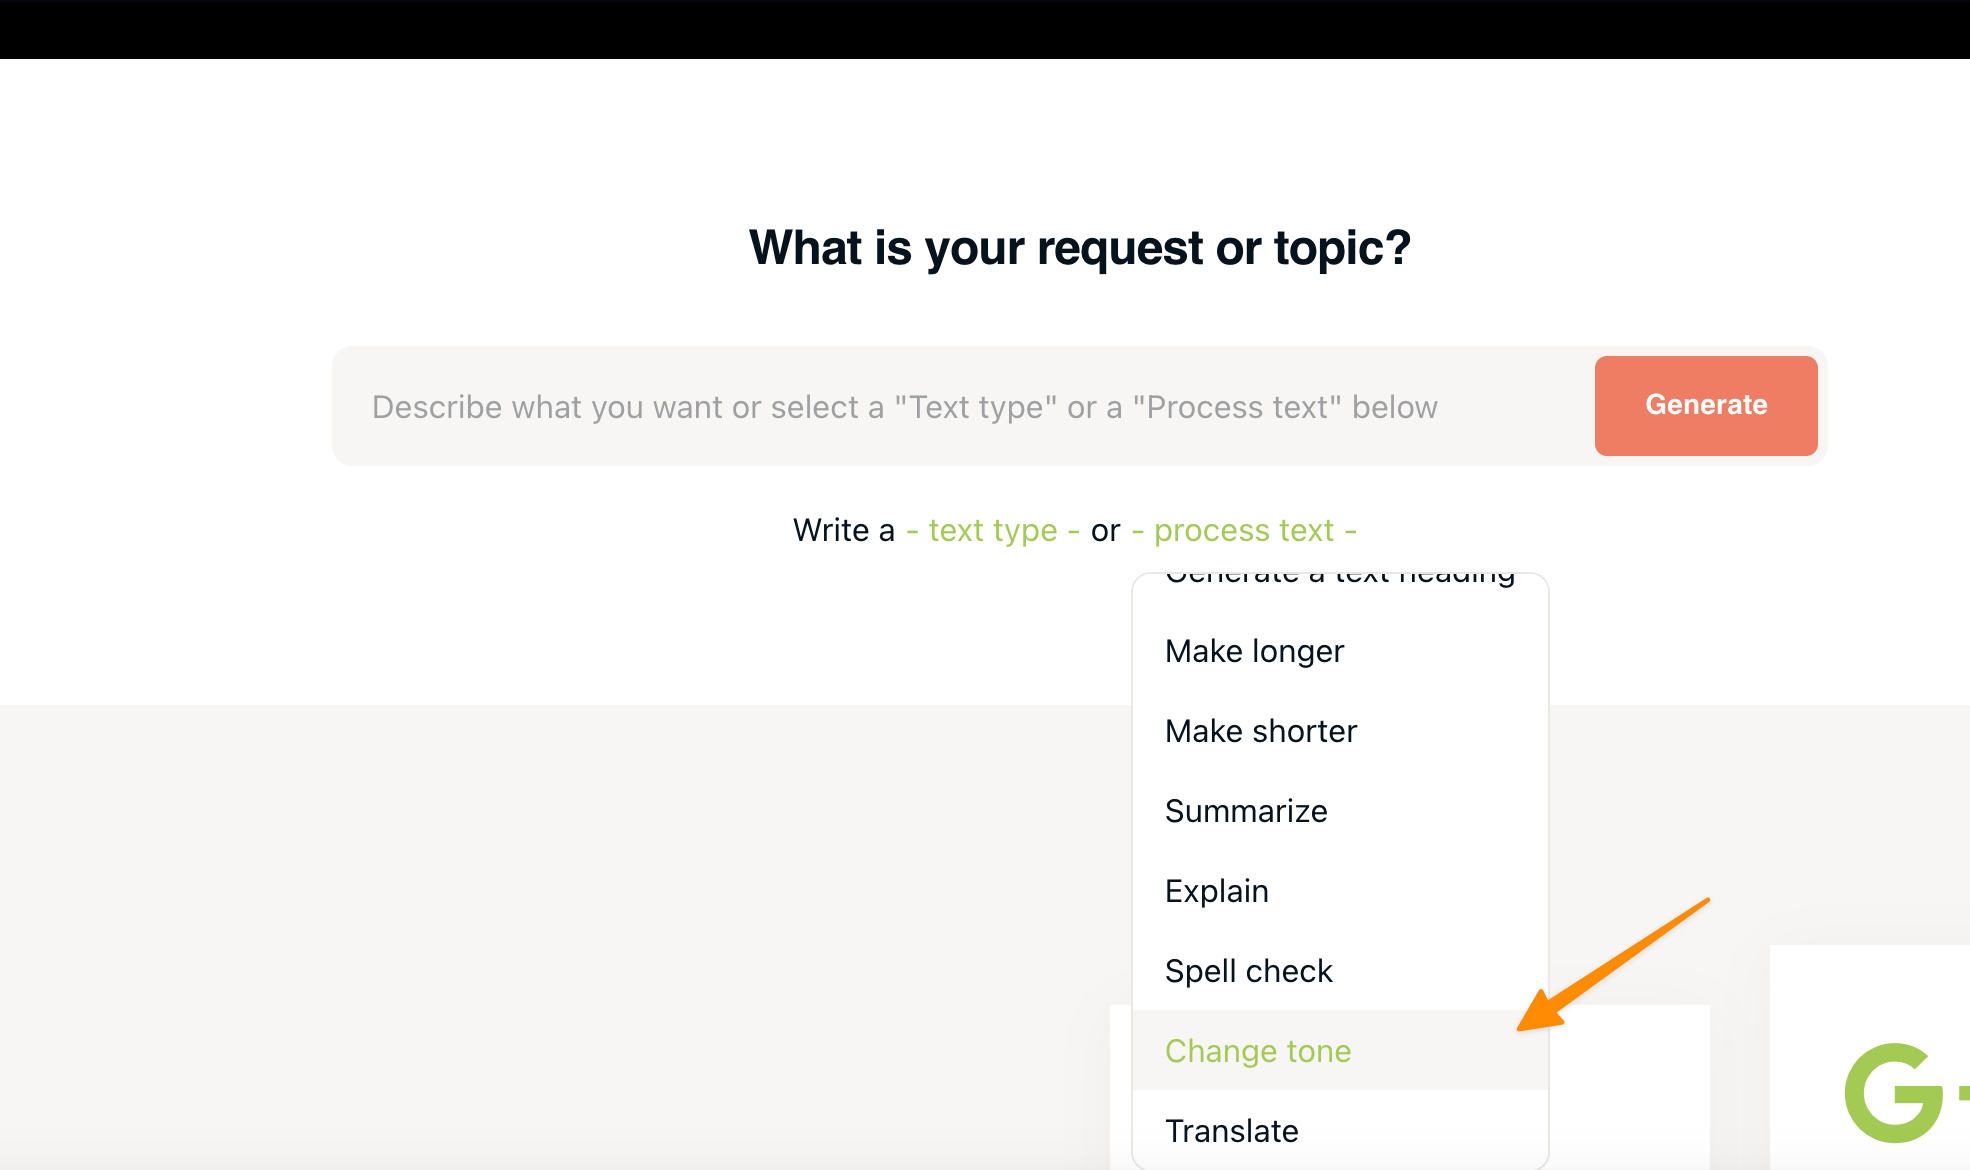Viewport: 1970px width, 1170px height.
Task: Select the "Make shorter" option
Action: pos(1260,731)
